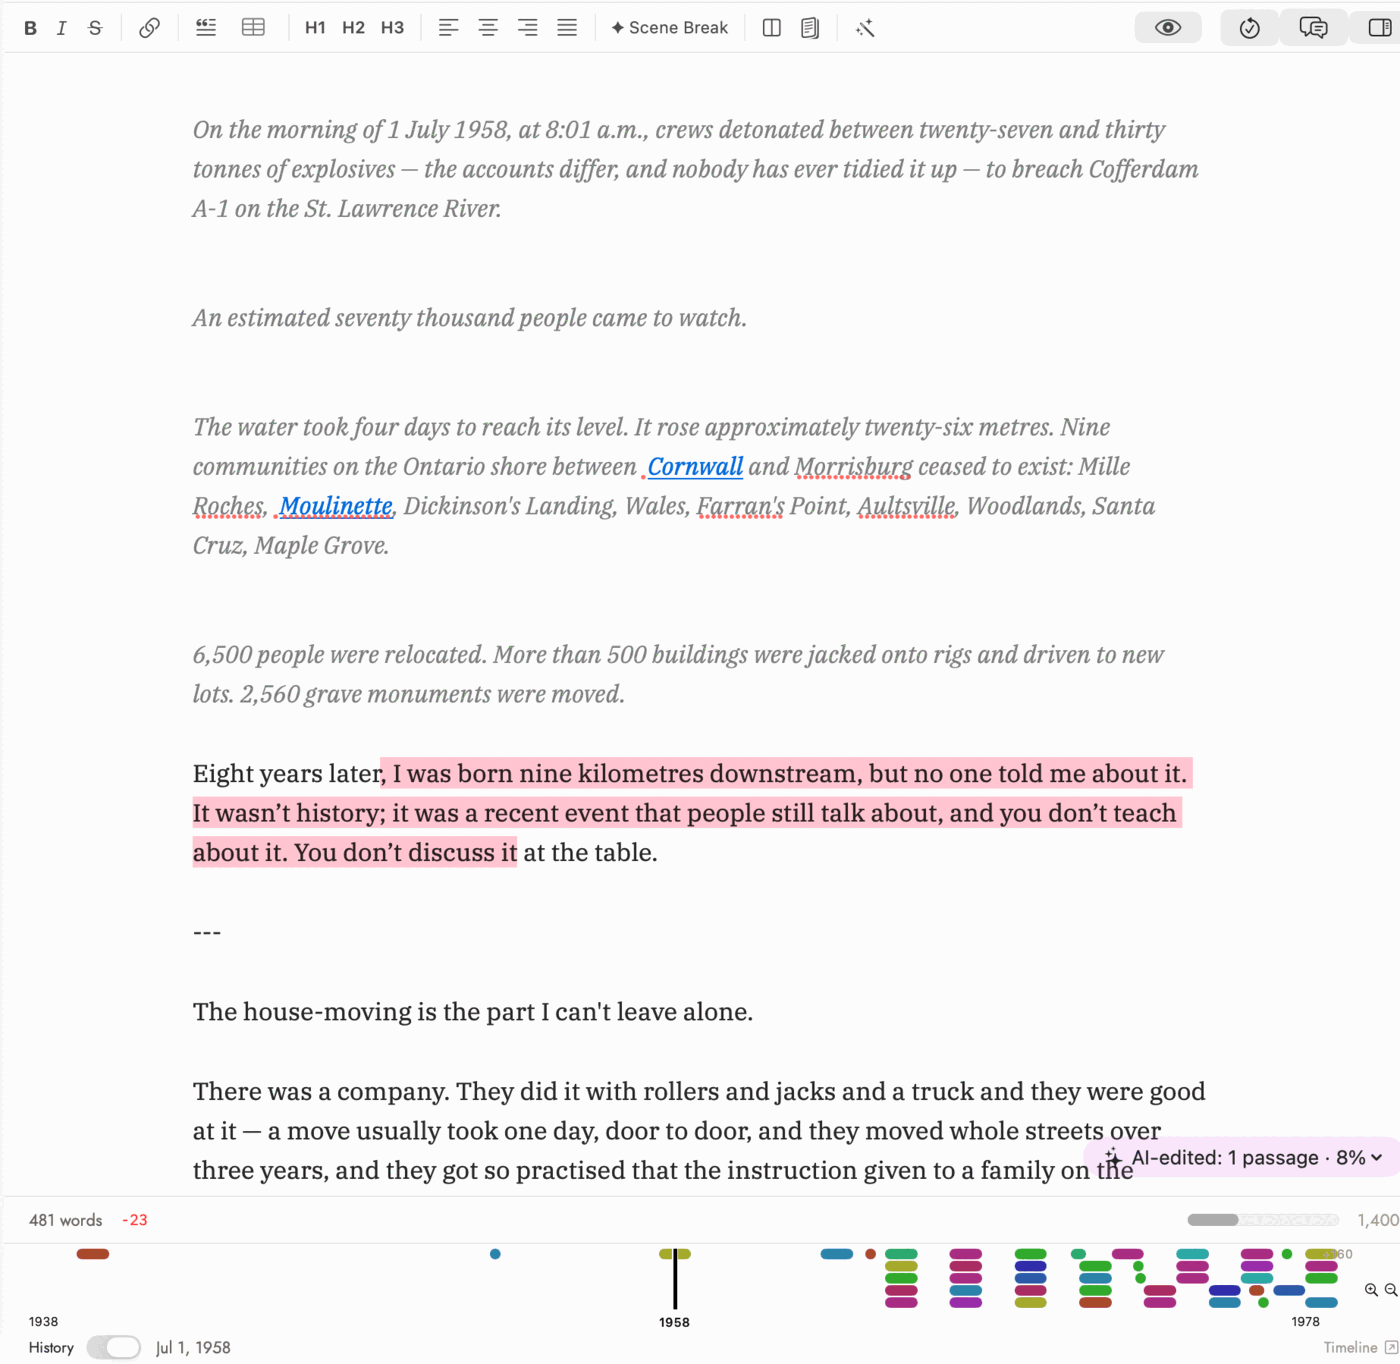This screenshot has width=1400, height=1364.
Task: Apply Heading 3 style
Action: (392, 28)
